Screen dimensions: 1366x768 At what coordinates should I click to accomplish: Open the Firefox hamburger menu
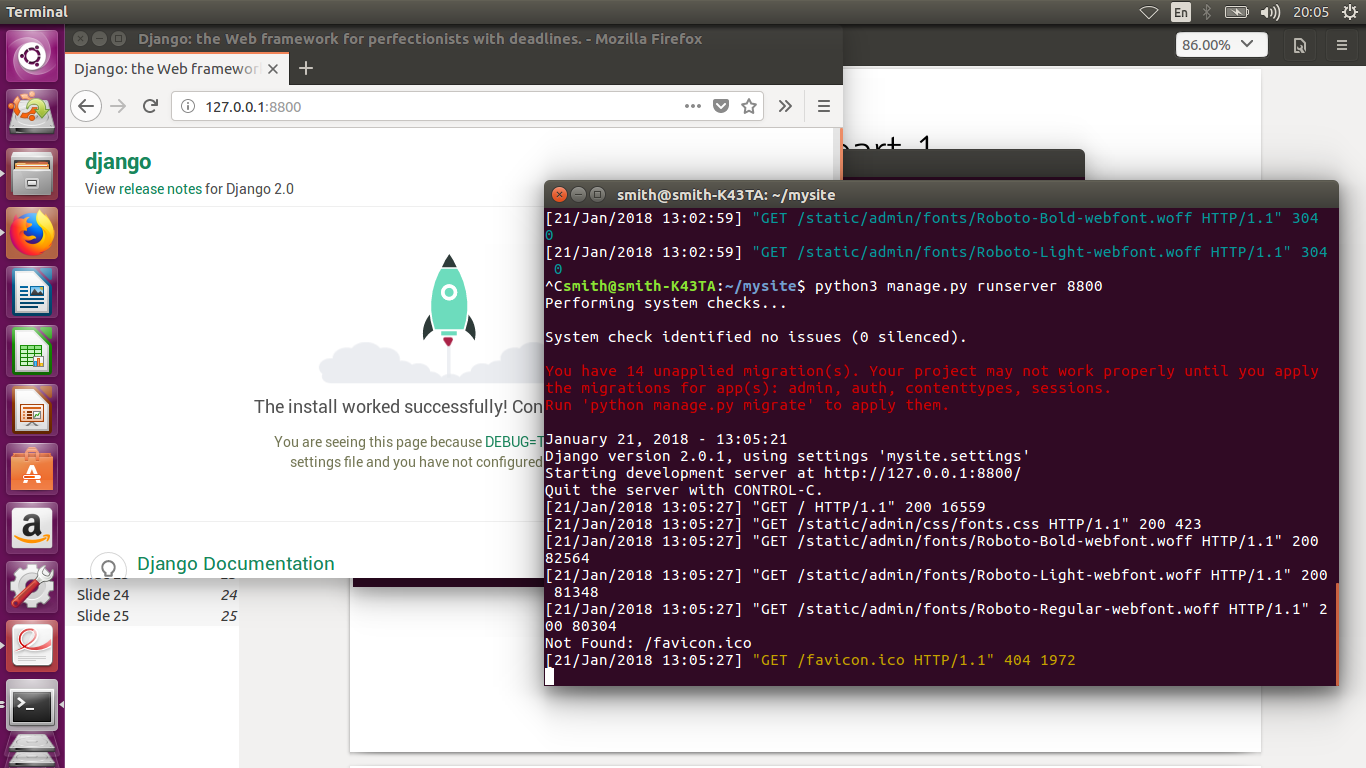click(x=824, y=106)
